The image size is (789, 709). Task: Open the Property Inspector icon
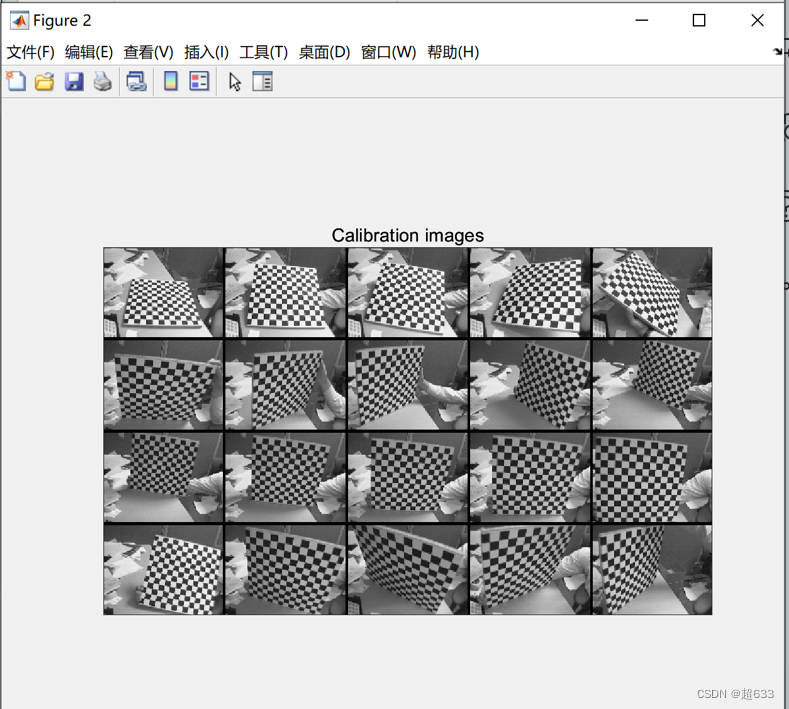[262, 81]
